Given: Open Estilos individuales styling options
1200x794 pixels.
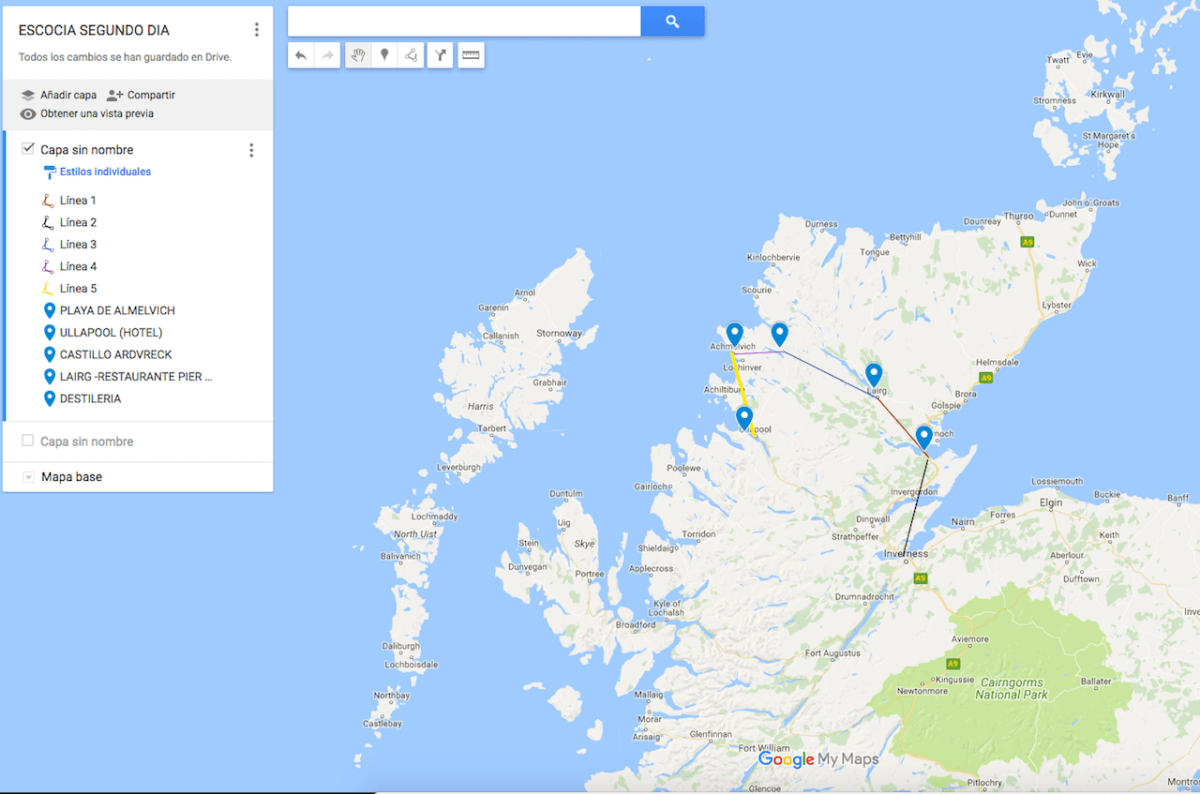Looking at the screenshot, I should (x=104, y=172).
